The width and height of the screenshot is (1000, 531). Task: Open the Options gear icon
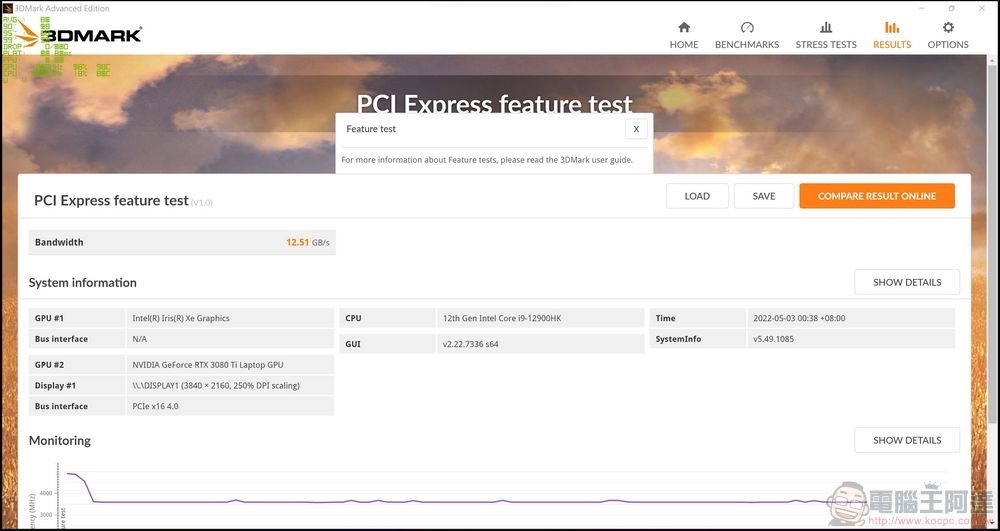(948, 27)
